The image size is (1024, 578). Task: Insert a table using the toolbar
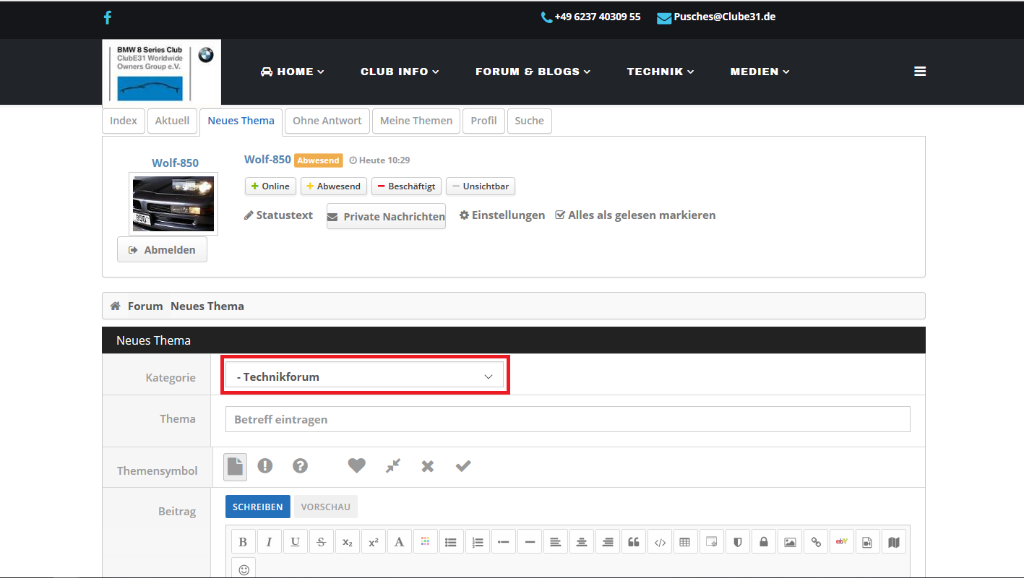tap(685, 542)
